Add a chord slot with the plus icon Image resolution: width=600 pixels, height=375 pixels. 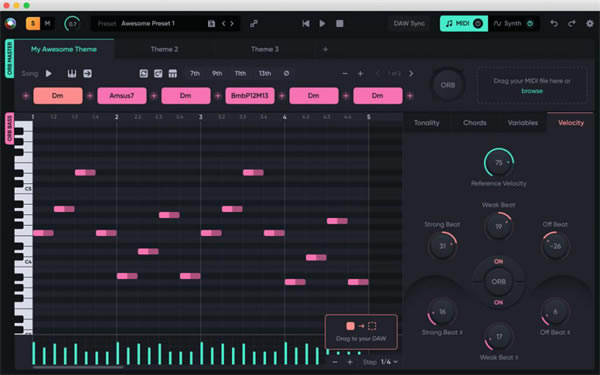pos(360,73)
